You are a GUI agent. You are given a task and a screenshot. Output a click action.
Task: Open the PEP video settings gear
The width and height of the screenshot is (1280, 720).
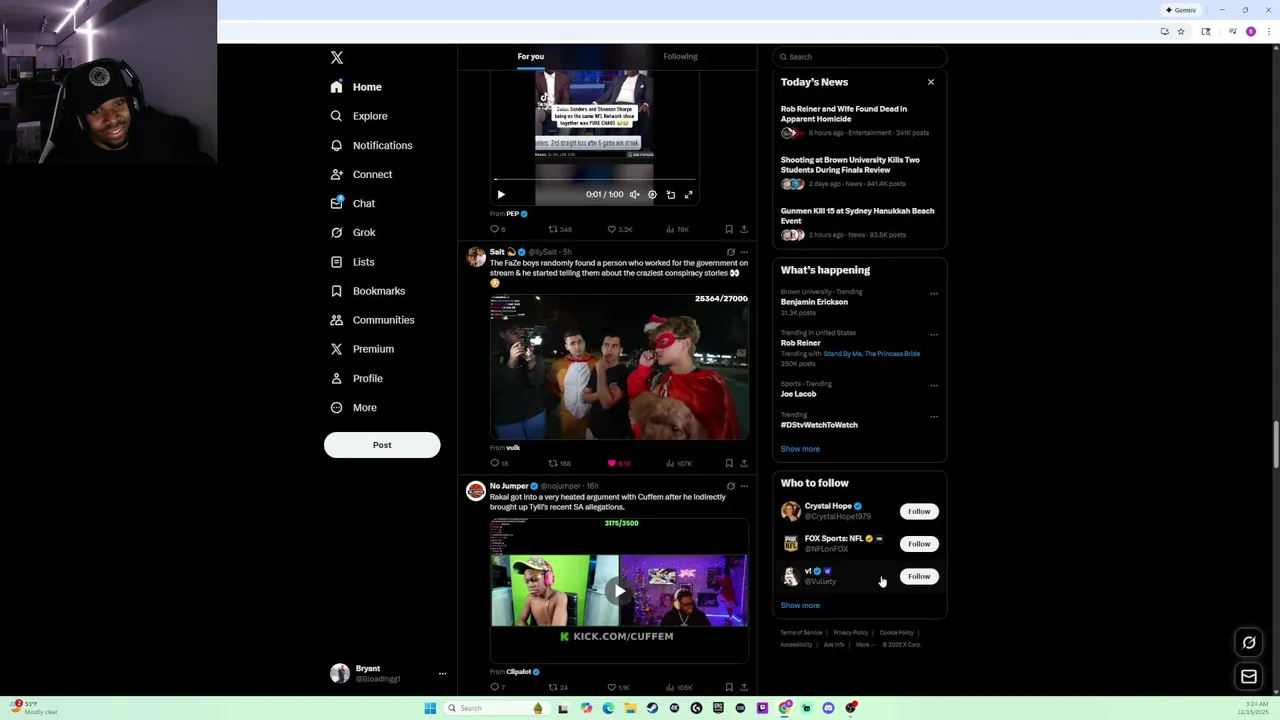[652, 195]
